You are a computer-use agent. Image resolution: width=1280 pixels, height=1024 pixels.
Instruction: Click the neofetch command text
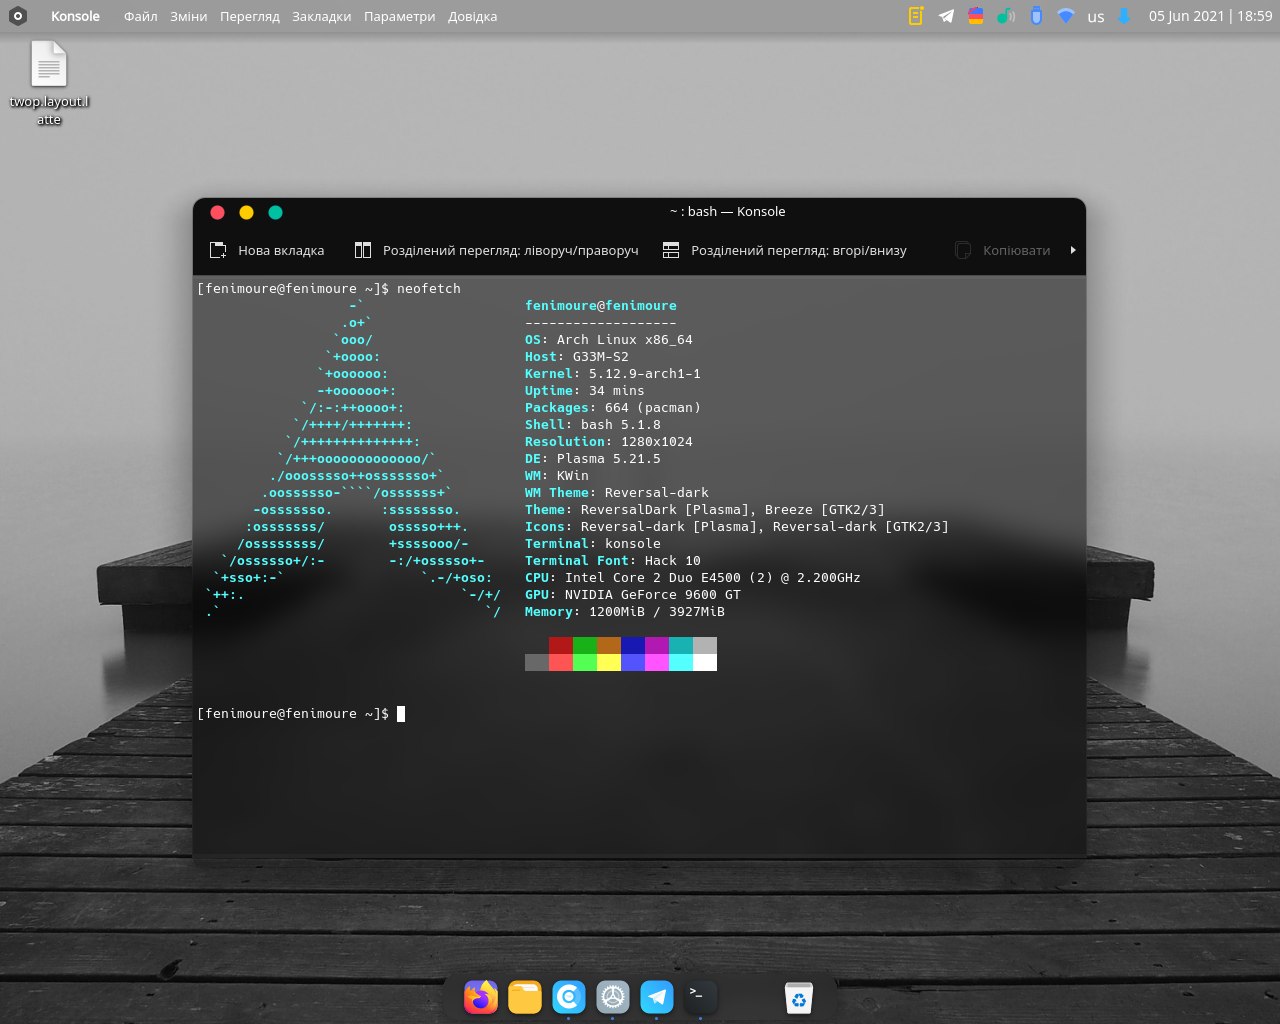coord(429,288)
